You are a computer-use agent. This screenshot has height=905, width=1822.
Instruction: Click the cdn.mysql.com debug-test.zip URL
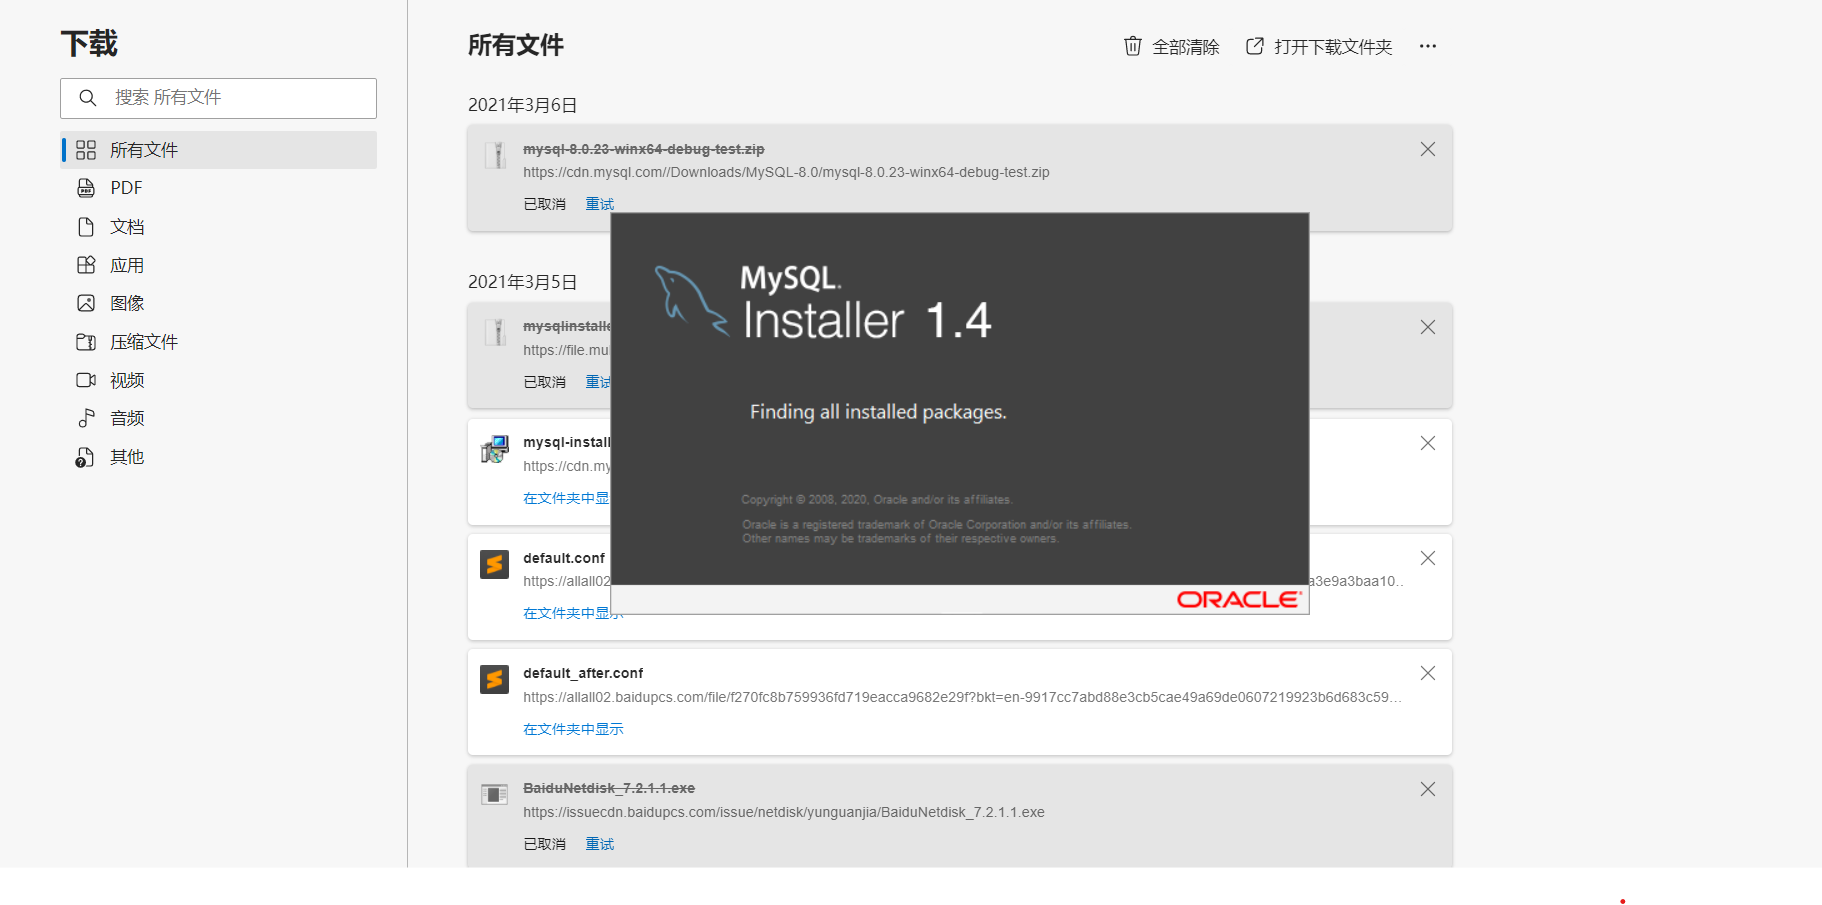coord(786,172)
